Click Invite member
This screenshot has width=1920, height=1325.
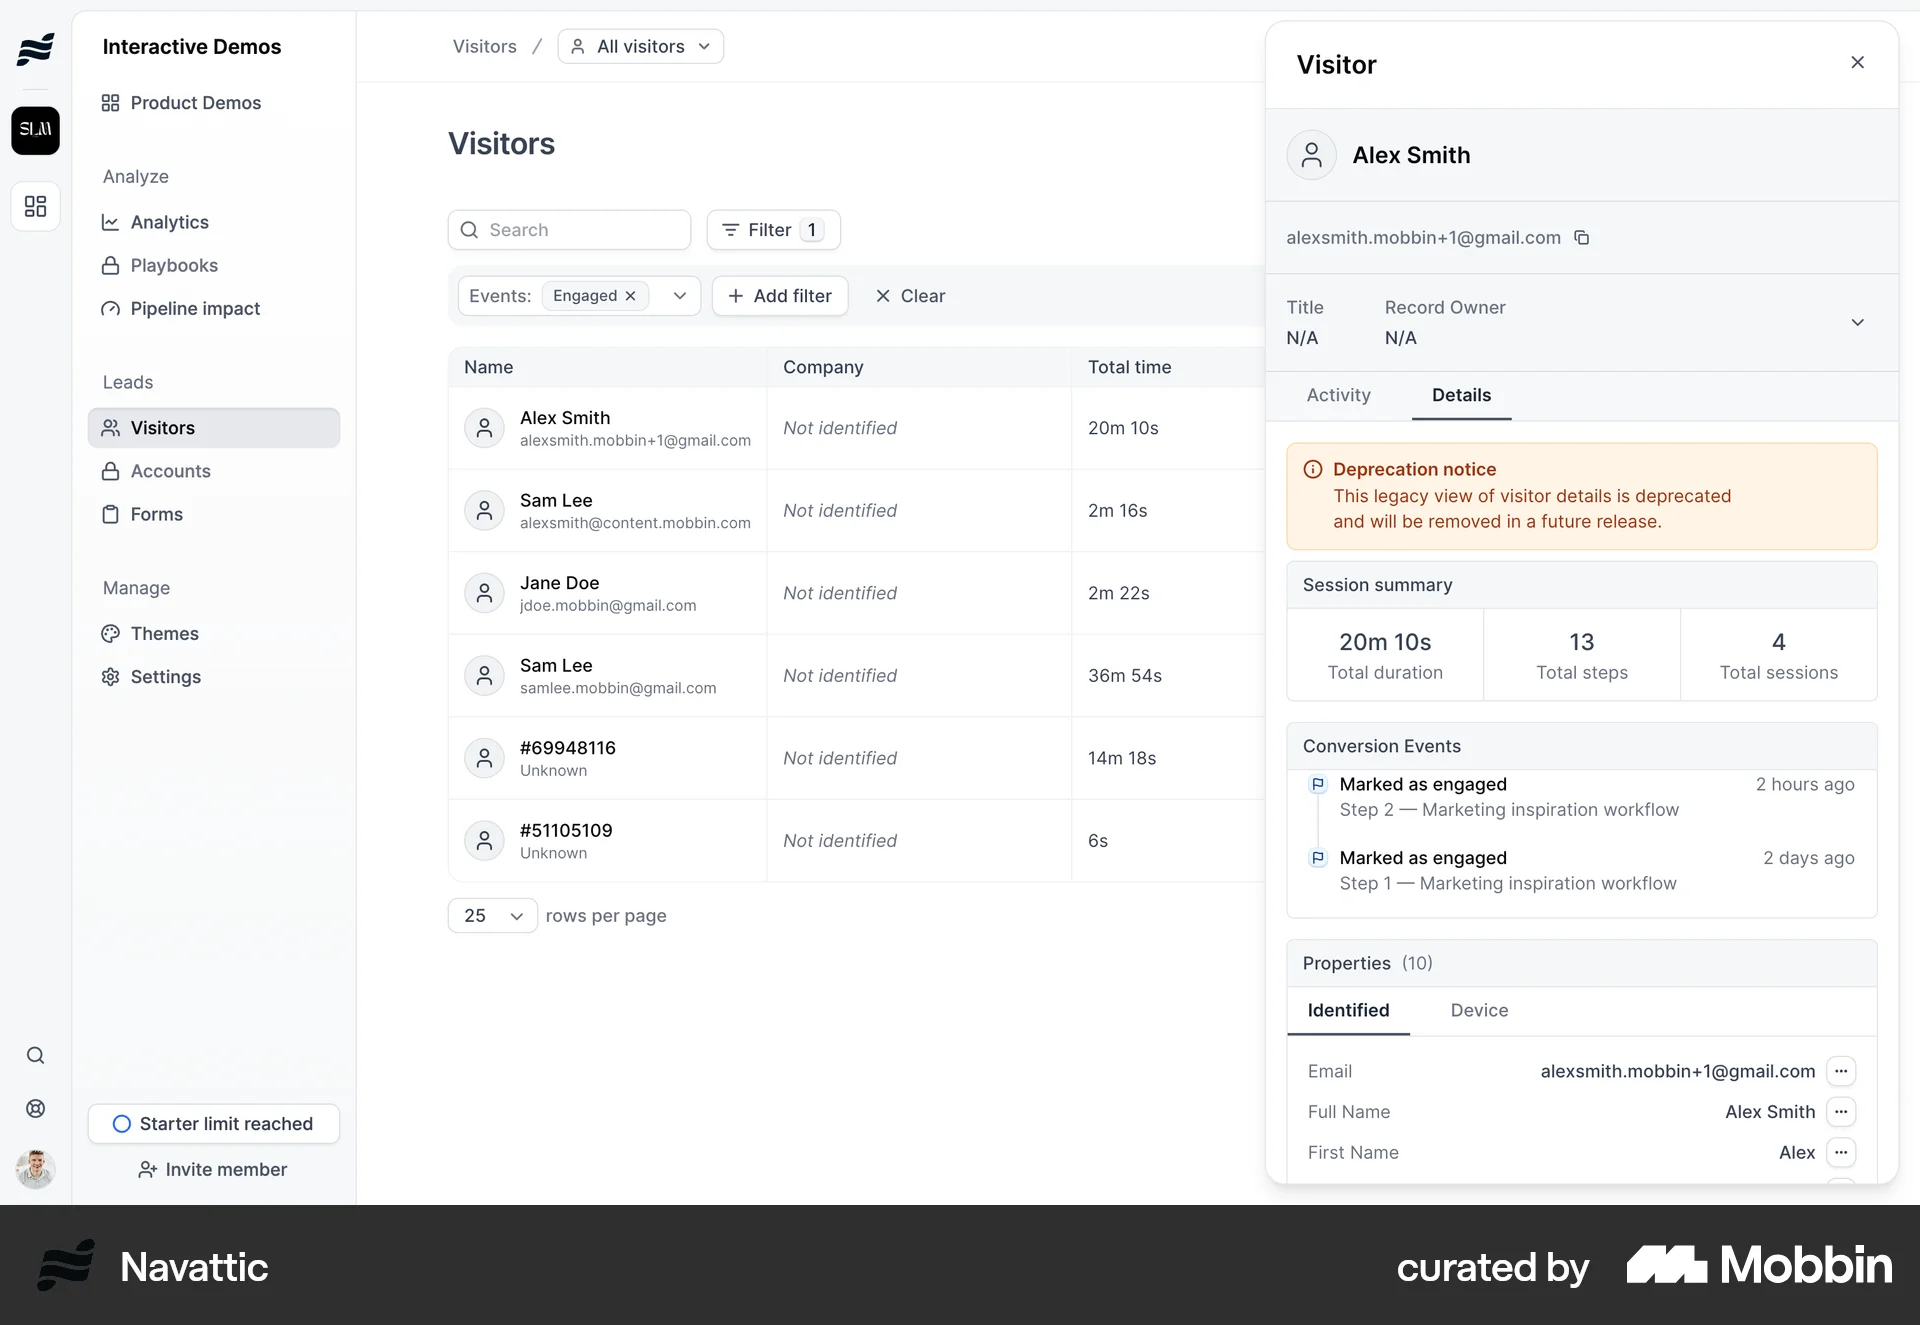(213, 1169)
